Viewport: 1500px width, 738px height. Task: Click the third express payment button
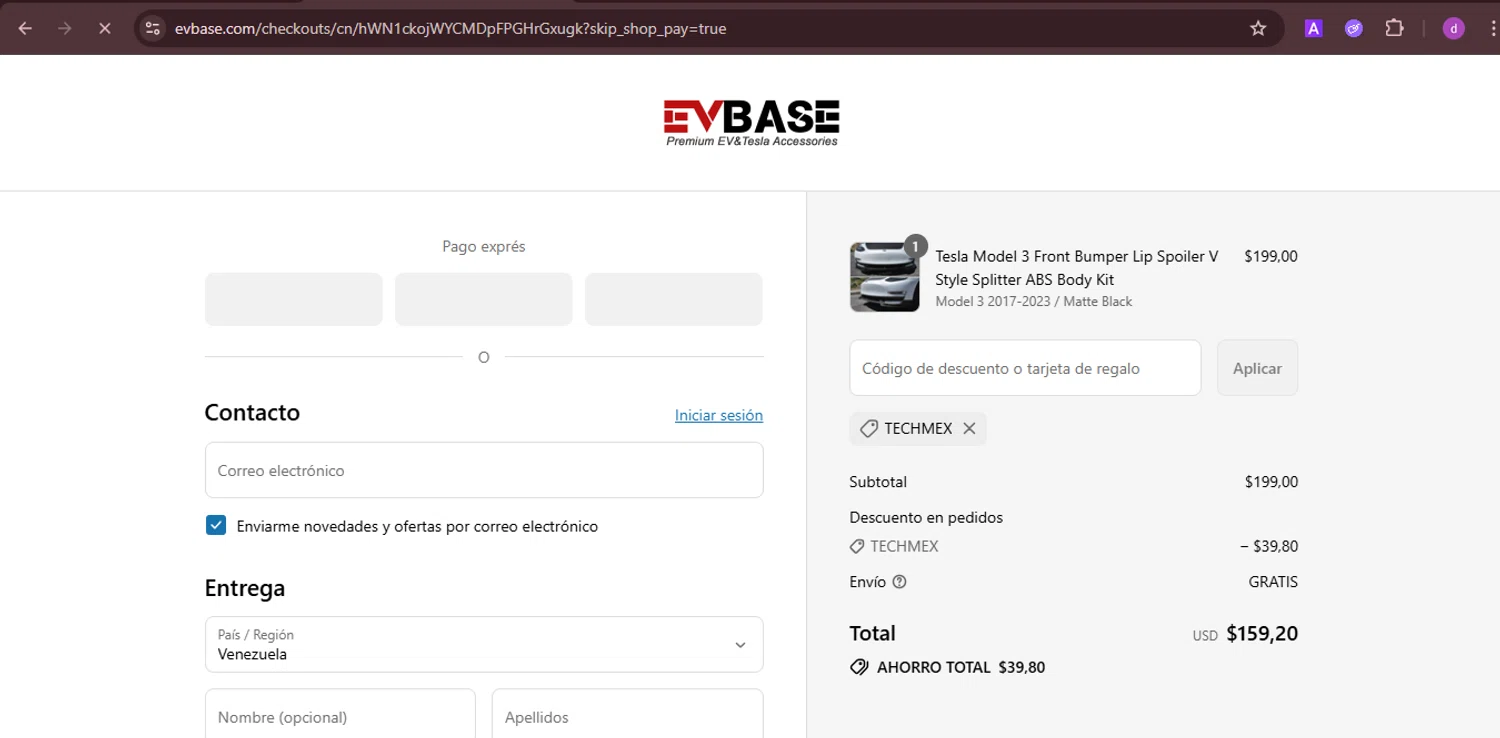[673, 299]
